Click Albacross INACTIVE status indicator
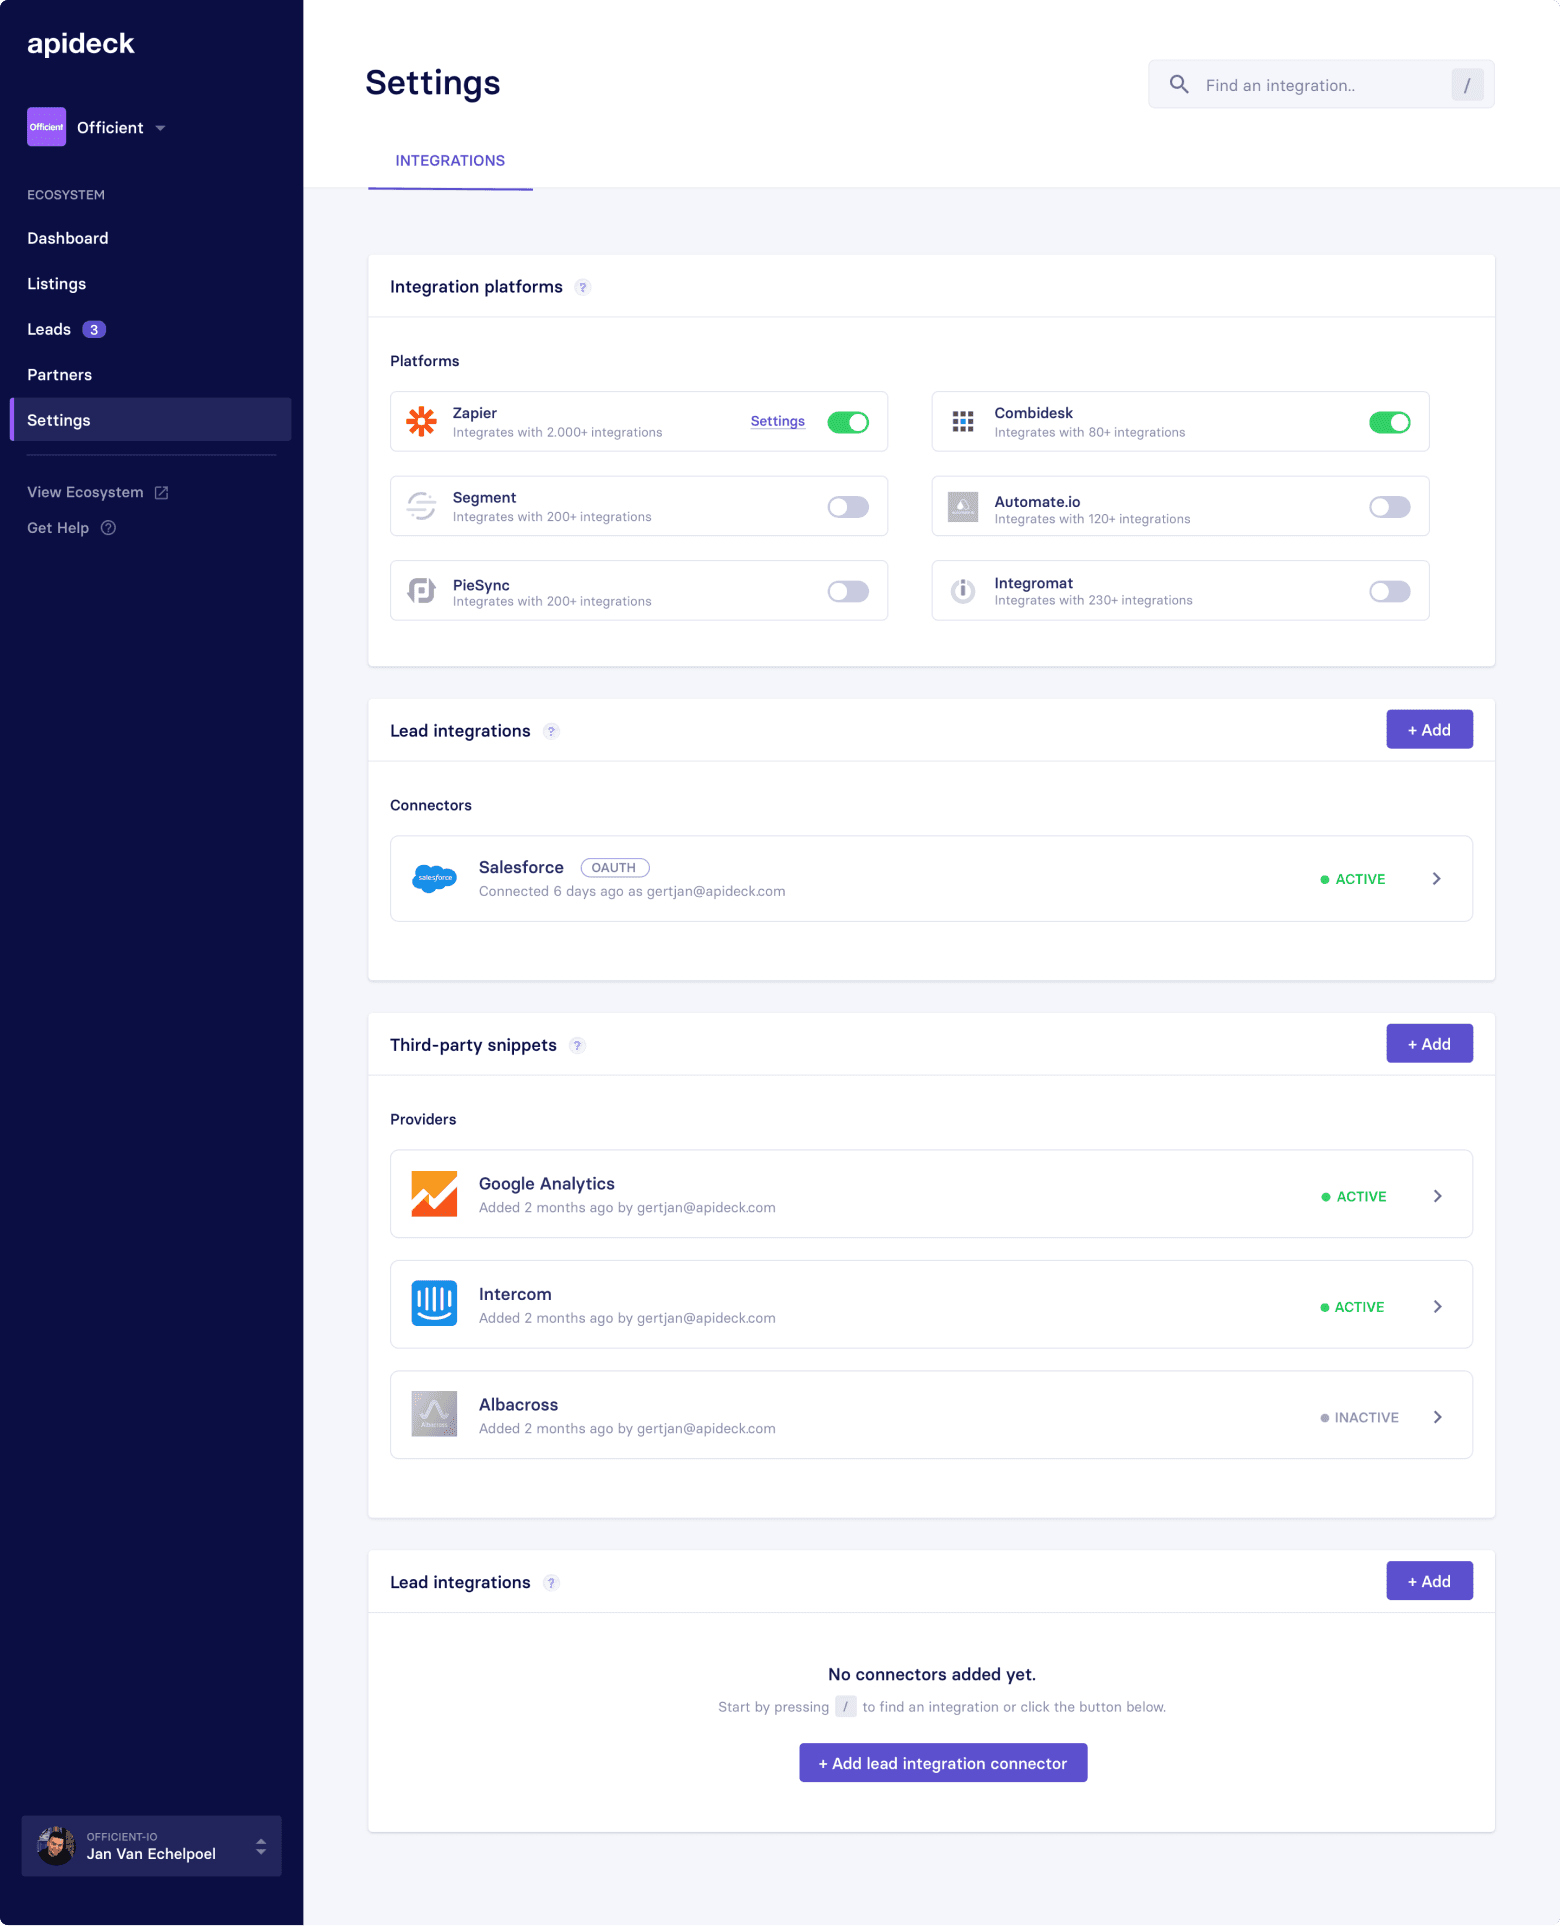 coord(1360,1418)
